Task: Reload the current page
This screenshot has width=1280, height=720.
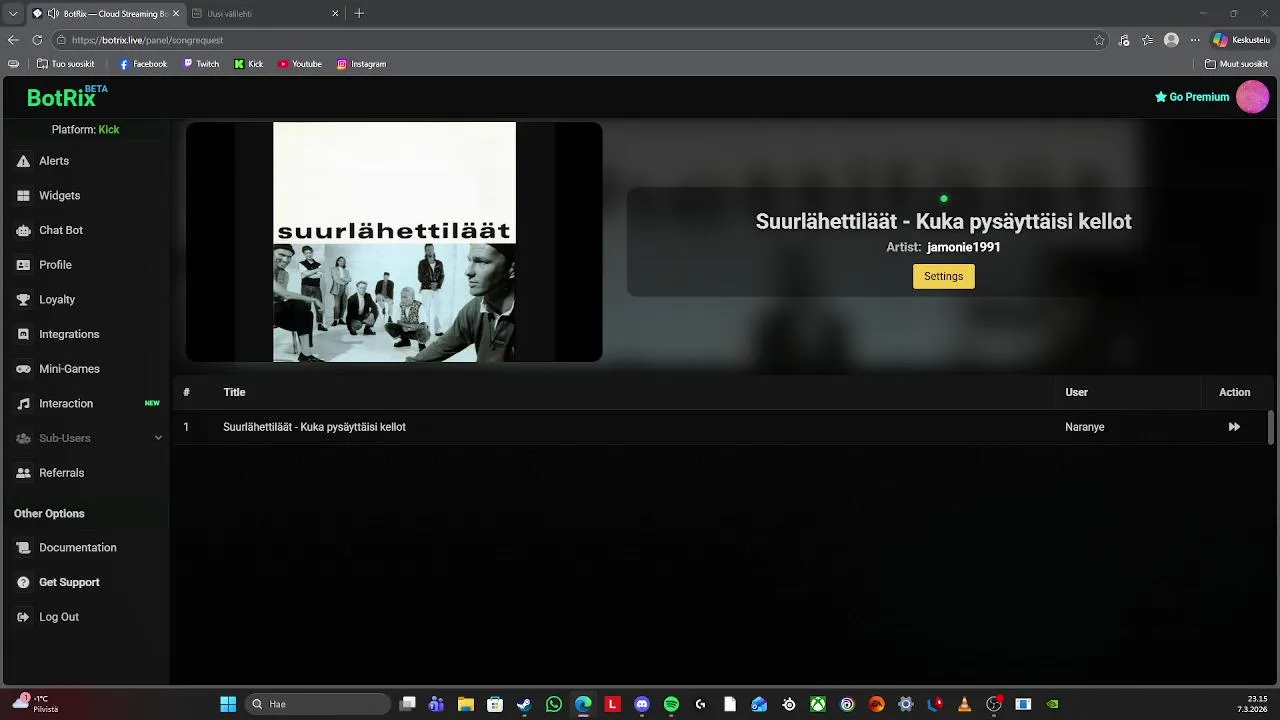Action: tap(37, 40)
